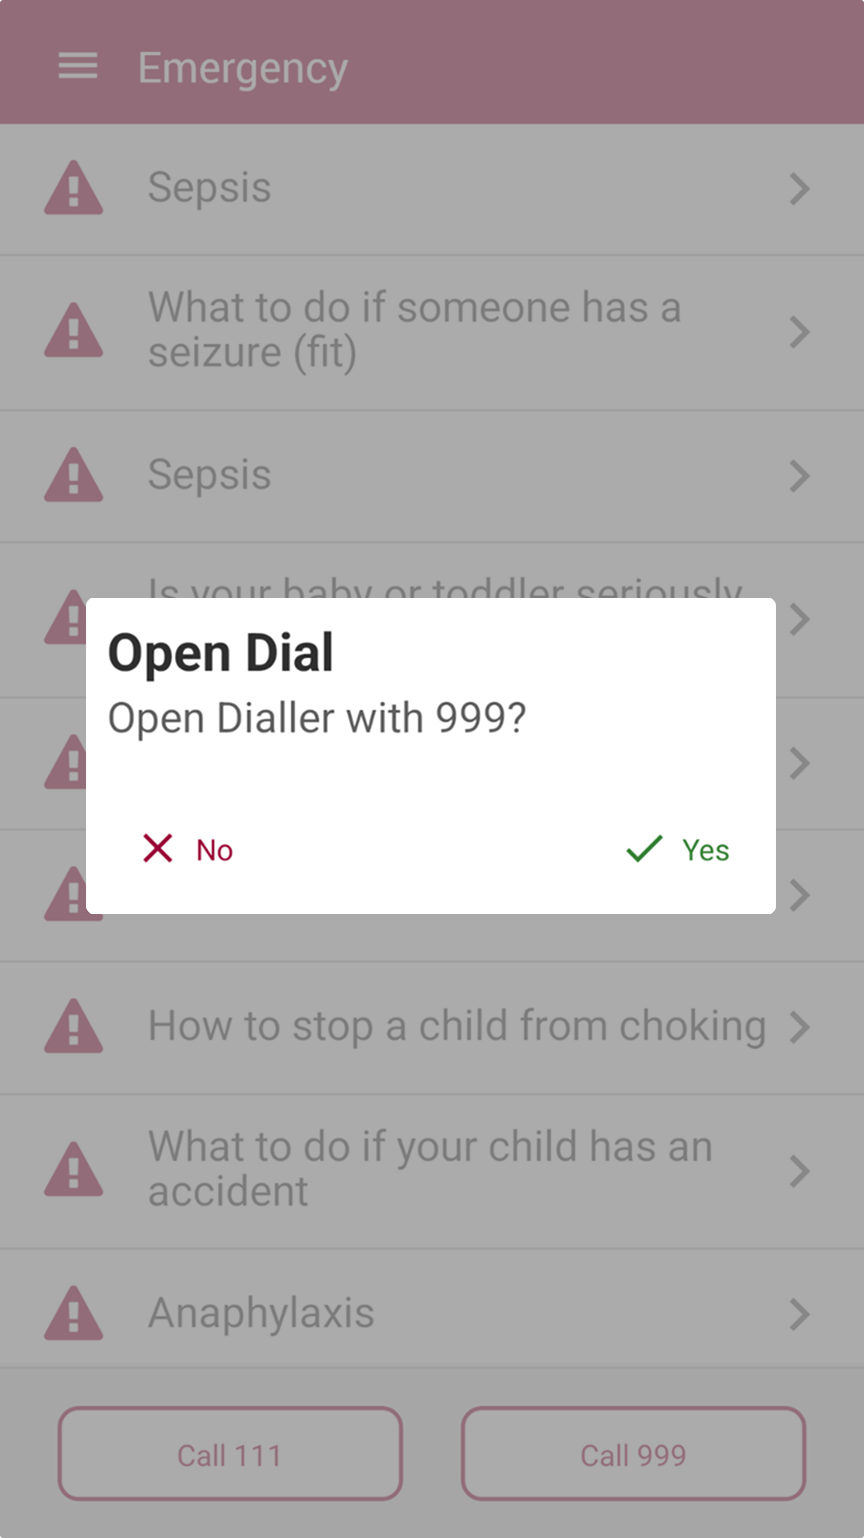The width and height of the screenshot is (864, 1538).
Task: Tap the Call 999 button
Action: (x=633, y=1454)
